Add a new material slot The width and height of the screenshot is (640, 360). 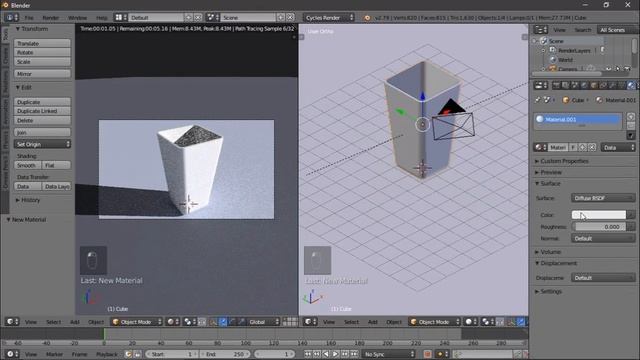(631, 117)
